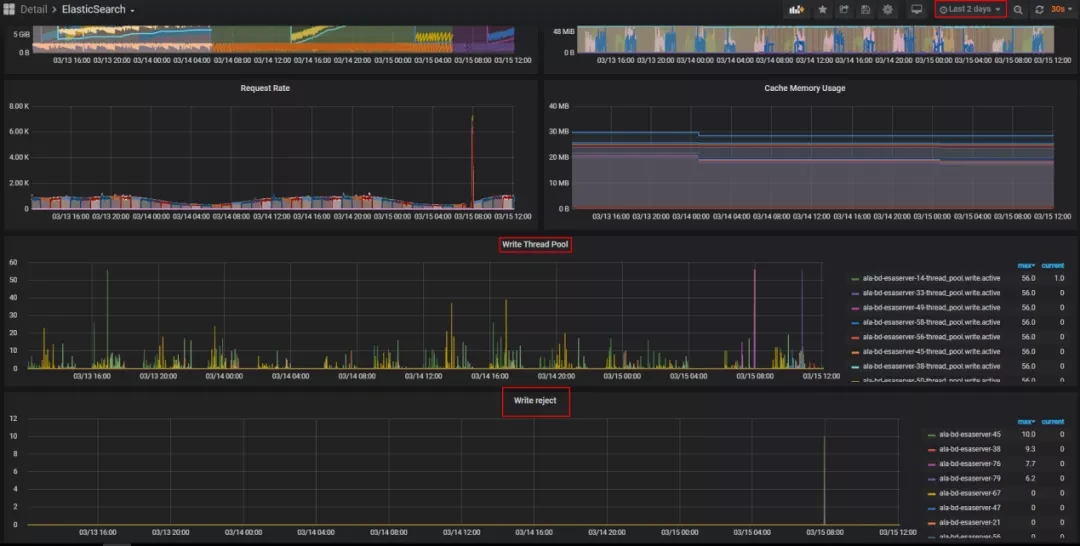Go to the Detail folder link
This screenshot has width=1080, height=546.
click(33, 9)
